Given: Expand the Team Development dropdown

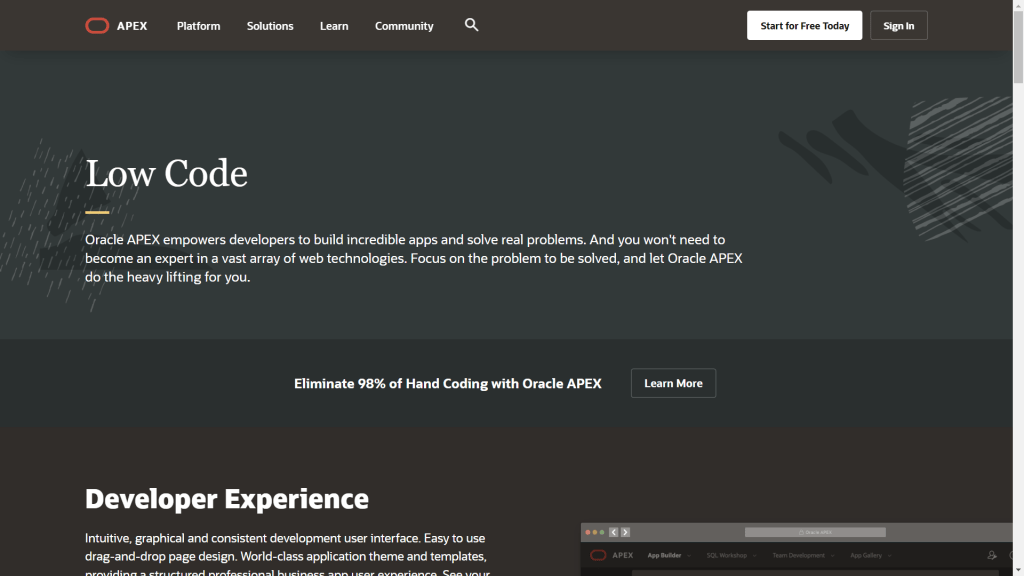Looking at the screenshot, I should 803,555.
